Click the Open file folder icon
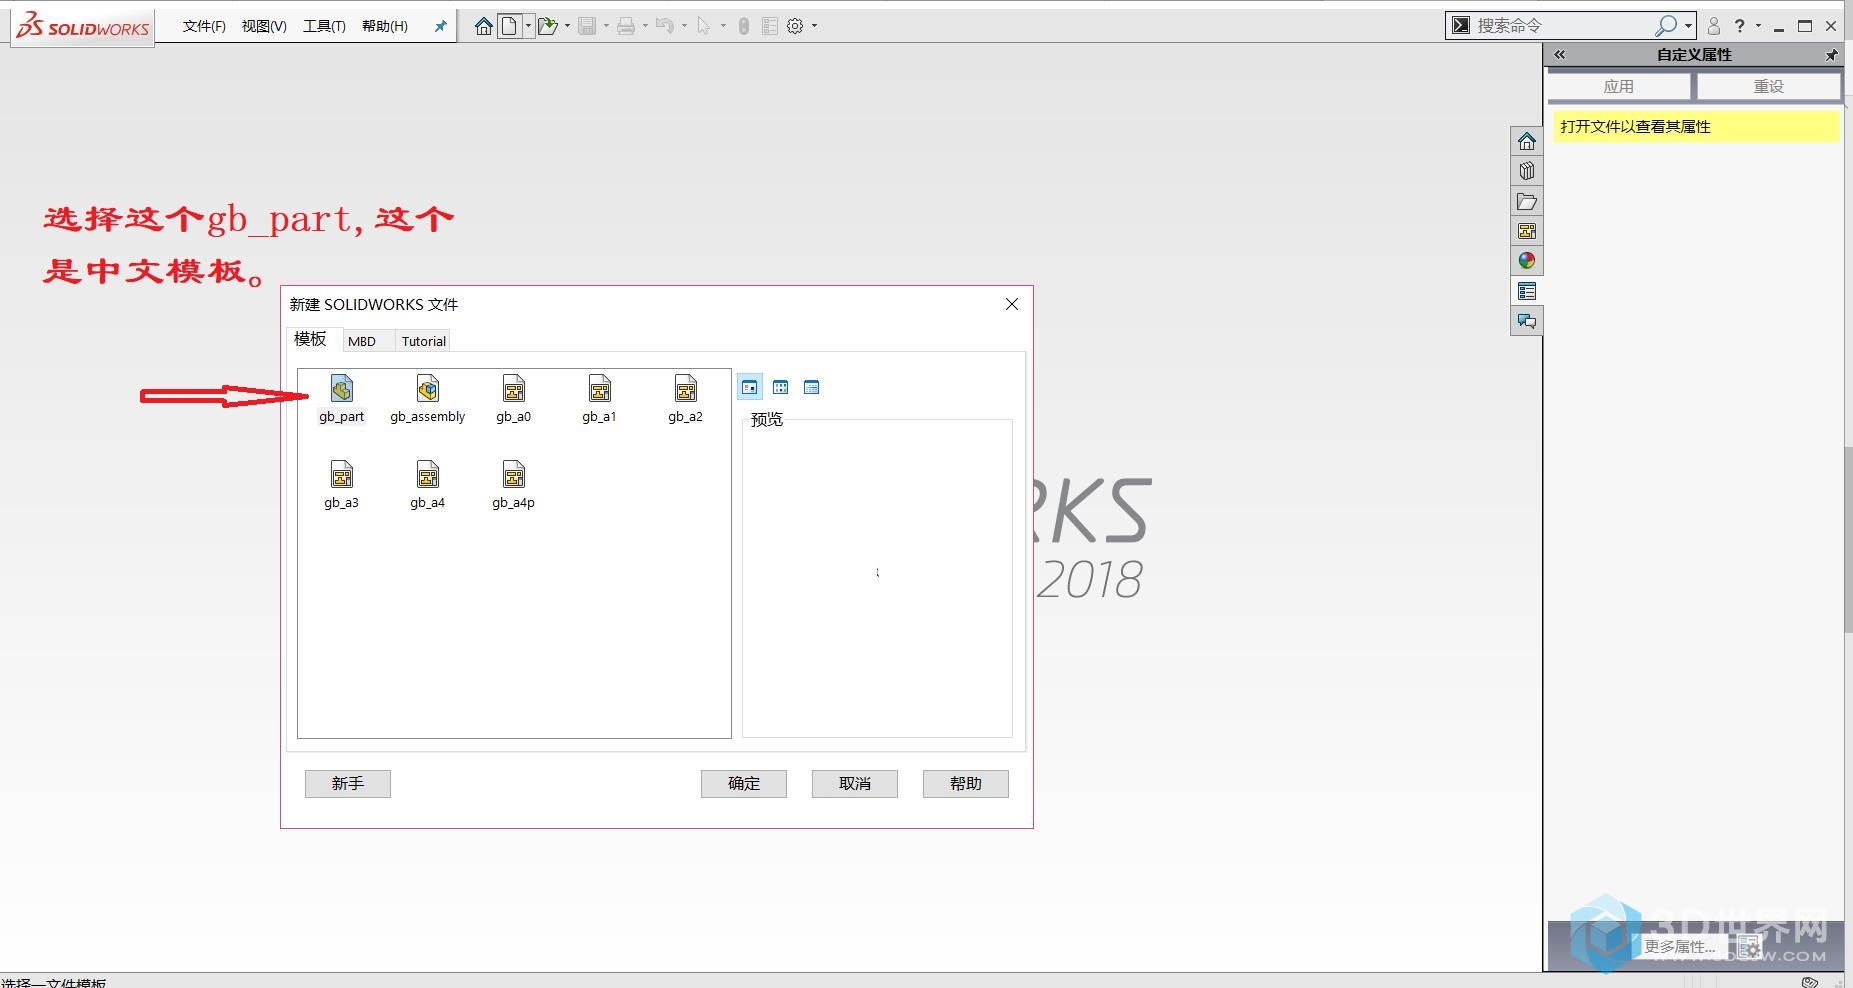Image resolution: width=1853 pixels, height=988 pixels. (546, 26)
